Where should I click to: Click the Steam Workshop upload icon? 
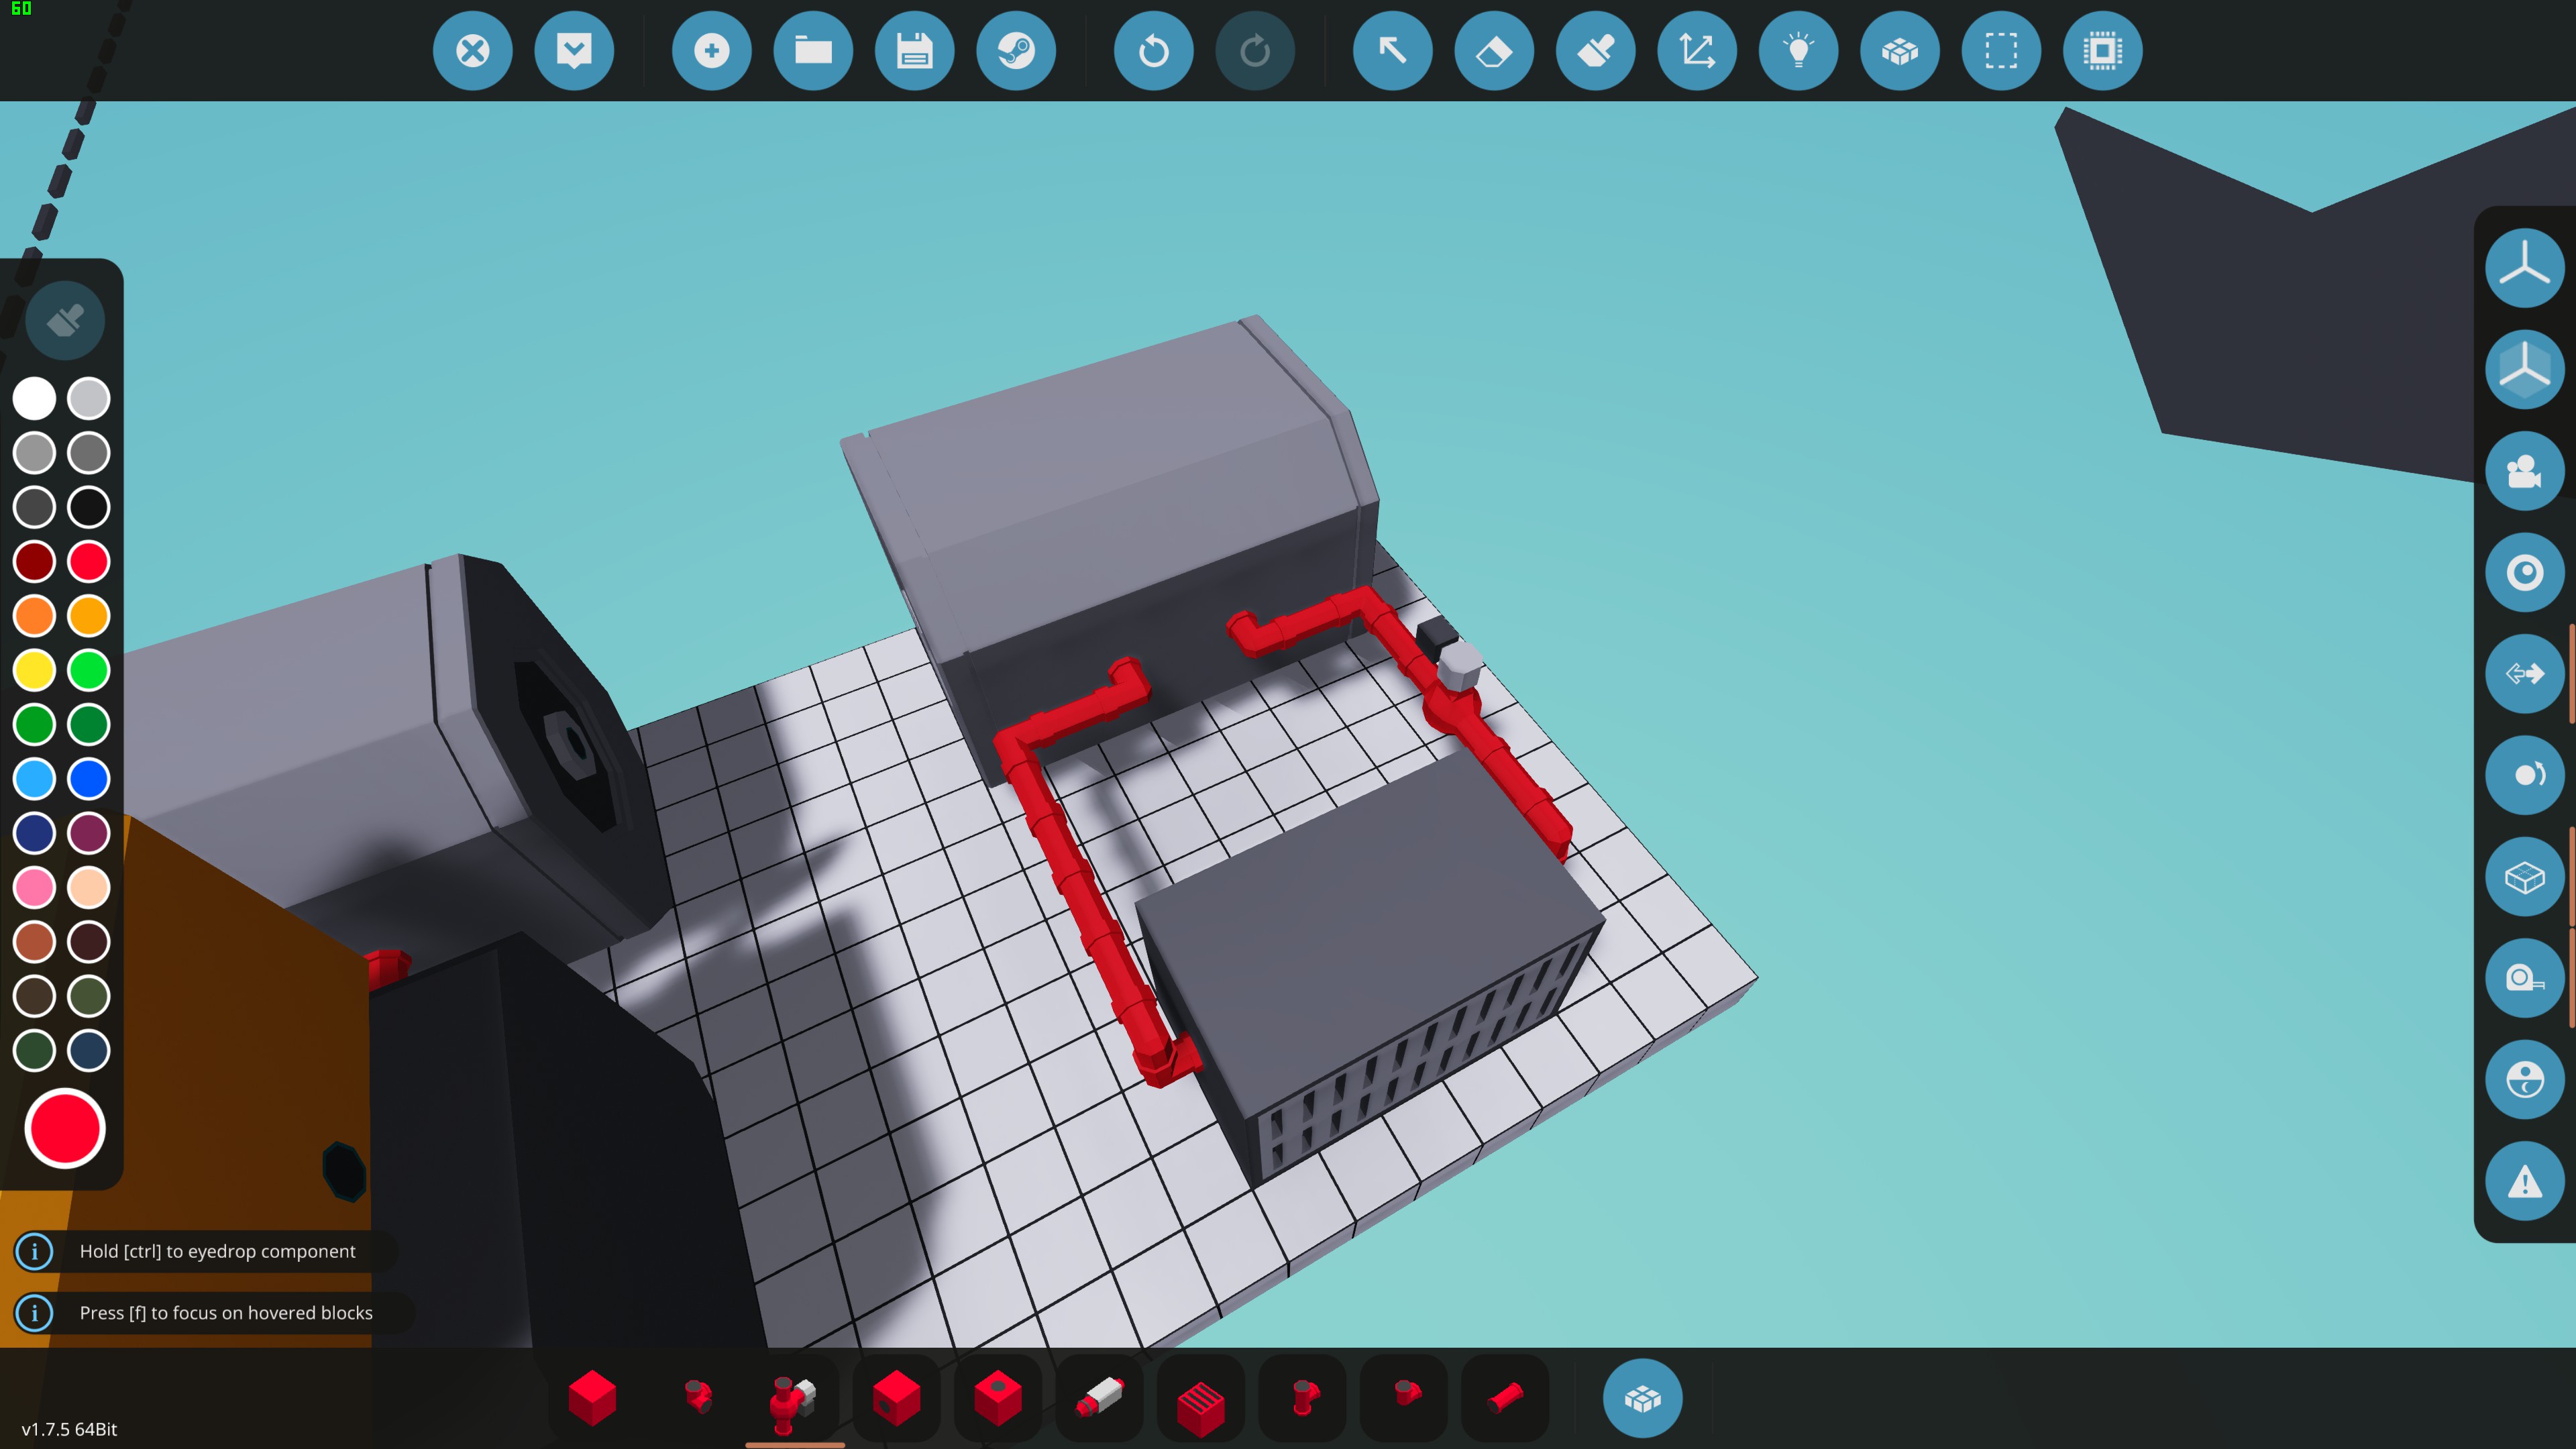[1016, 51]
